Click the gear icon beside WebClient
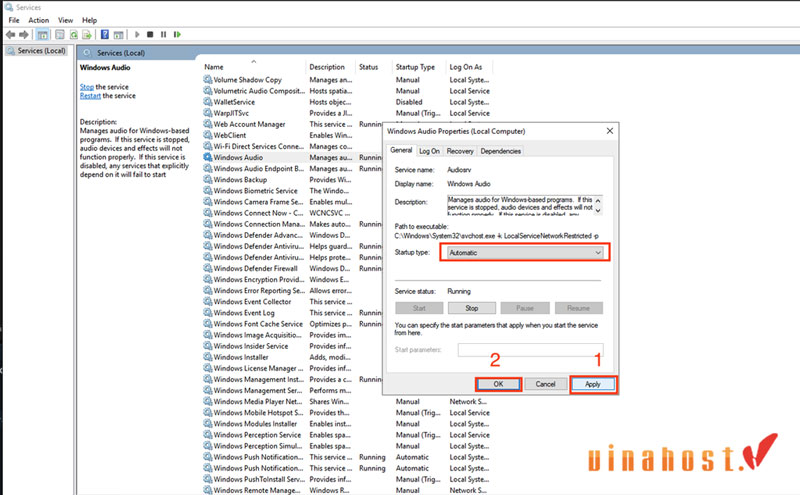Image resolution: width=800 pixels, height=495 pixels. point(208,135)
